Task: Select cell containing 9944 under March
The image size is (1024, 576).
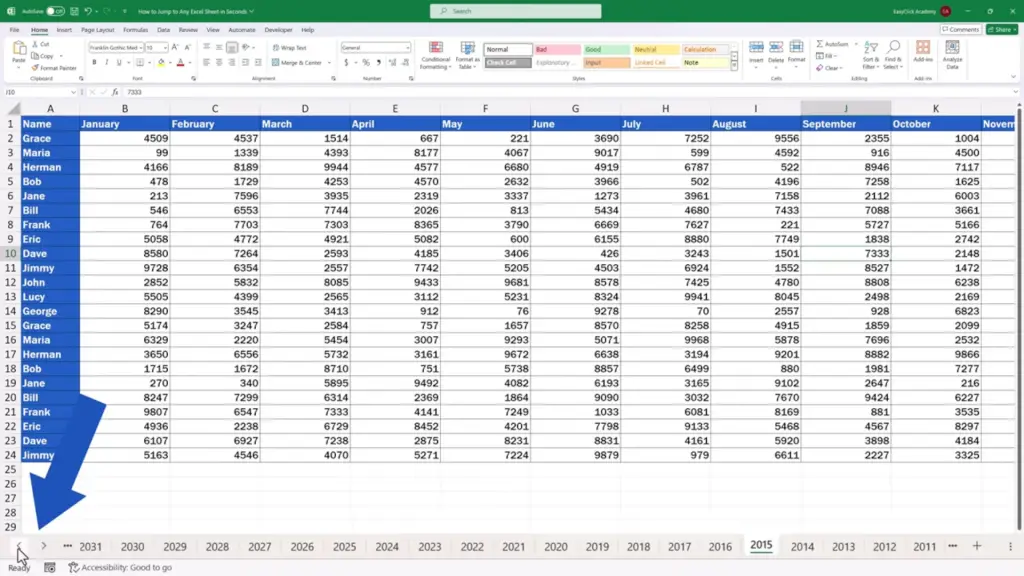Action: (305, 167)
